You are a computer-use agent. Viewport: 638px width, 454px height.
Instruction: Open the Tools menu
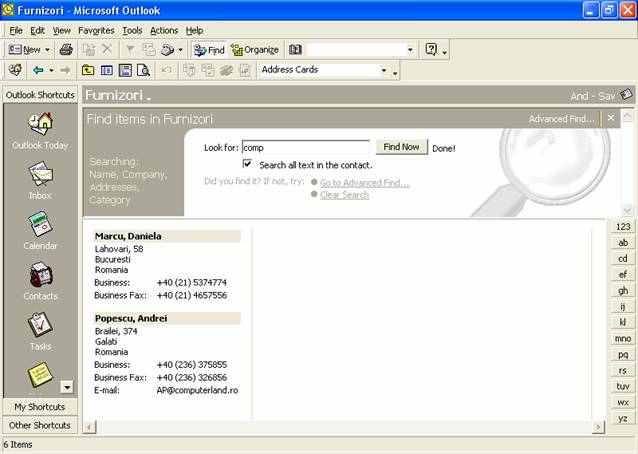click(132, 31)
